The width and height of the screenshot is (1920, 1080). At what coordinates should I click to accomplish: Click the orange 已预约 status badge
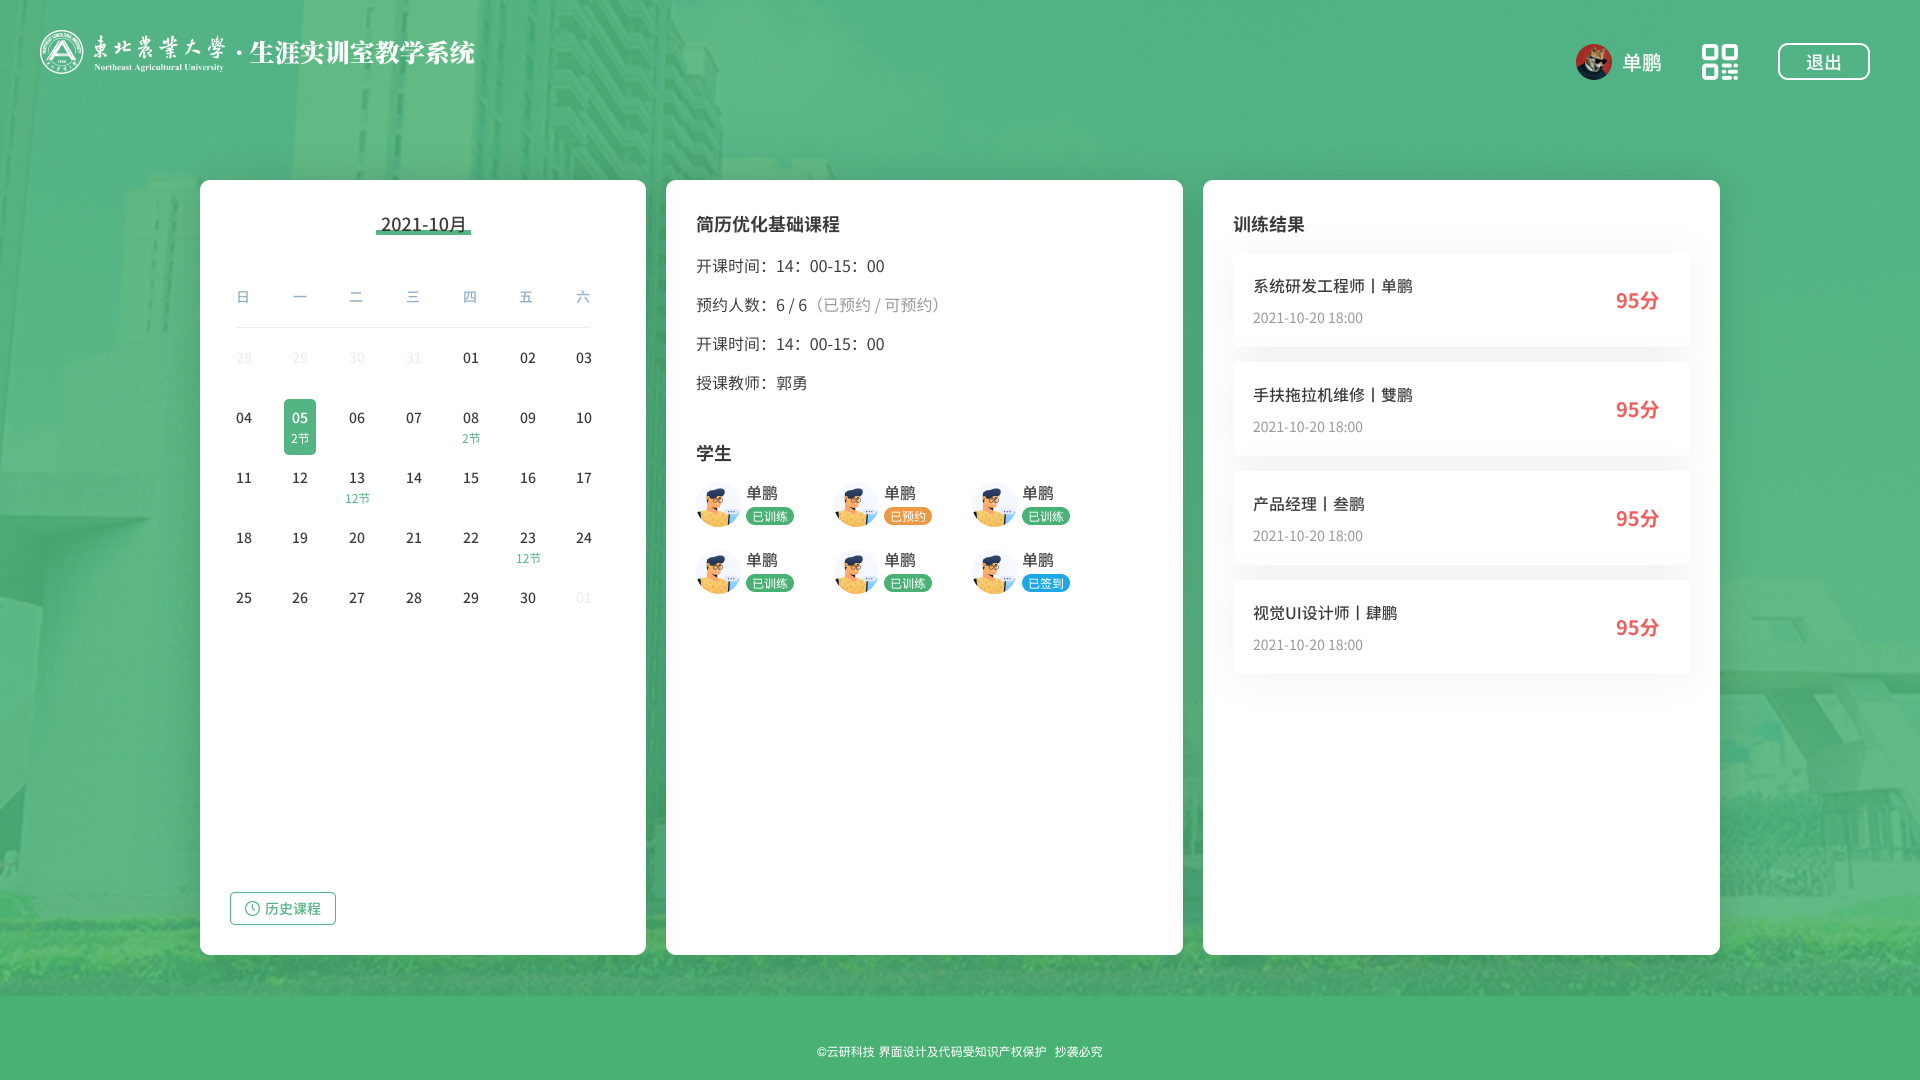point(907,516)
